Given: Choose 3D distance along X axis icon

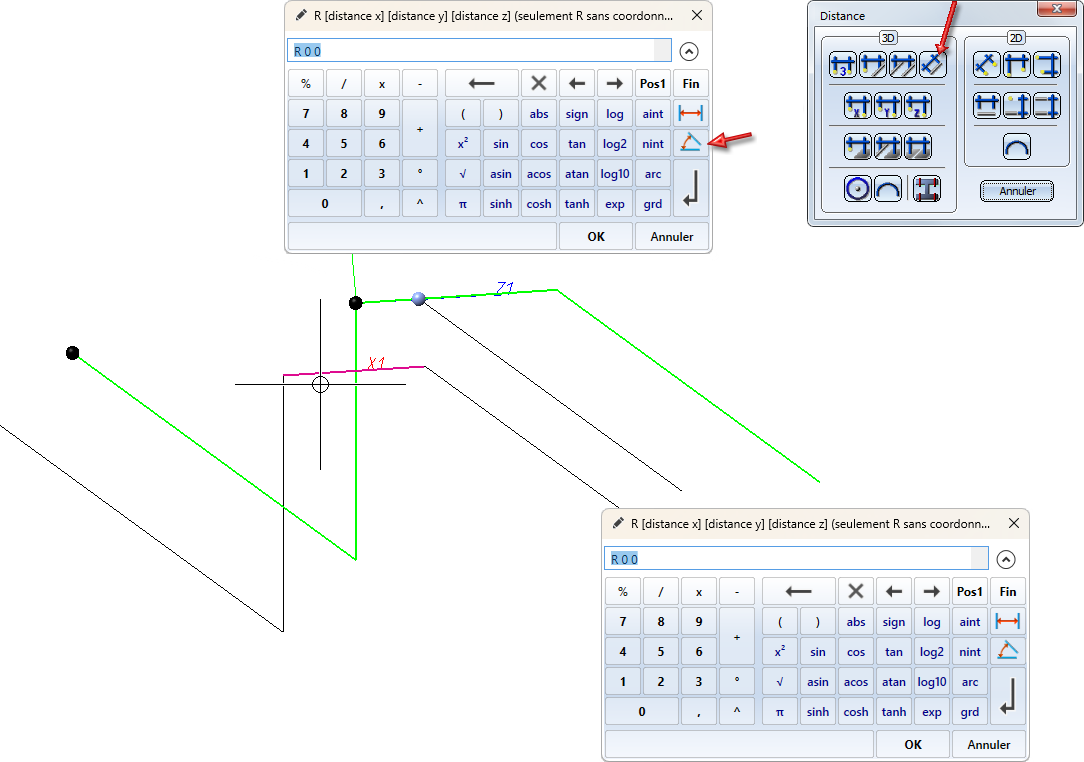Looking at the screenshot, I should 858,106.
